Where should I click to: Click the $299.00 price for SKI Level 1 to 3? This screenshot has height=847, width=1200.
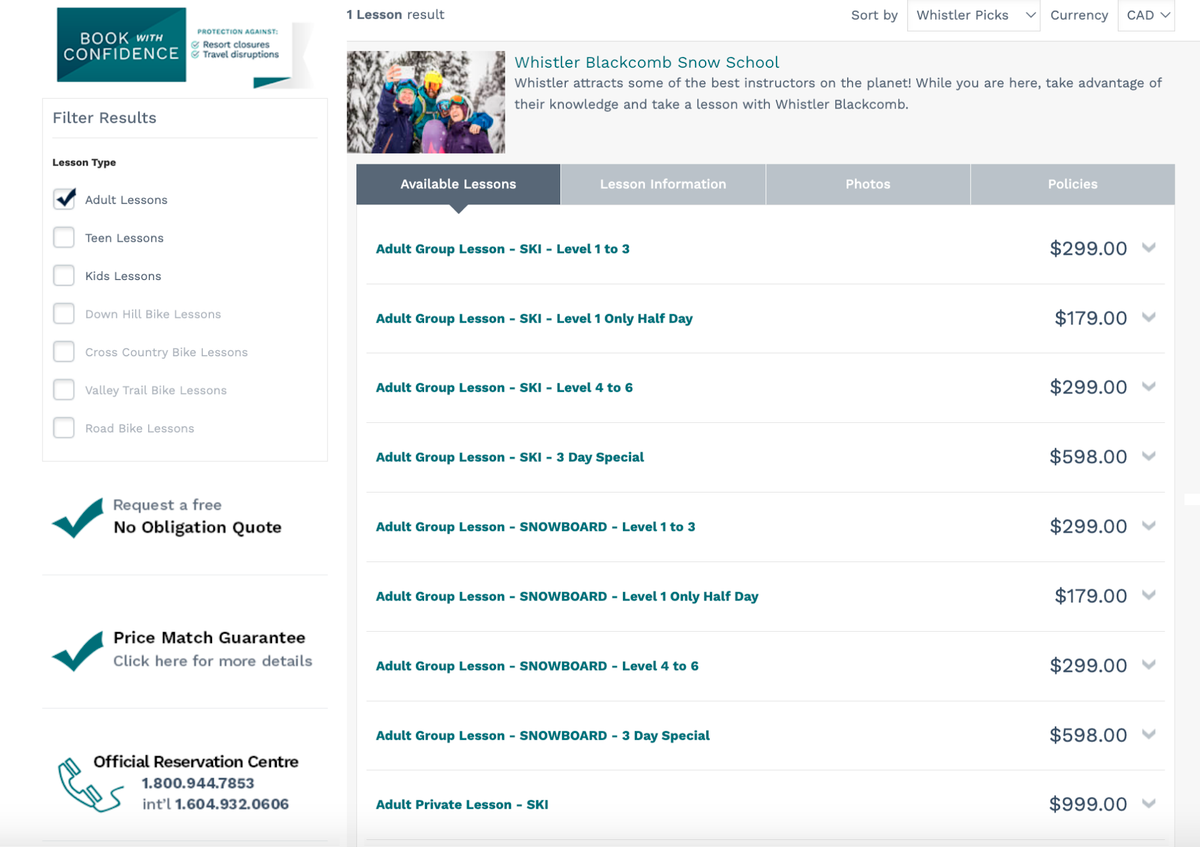pyautogui.click(x=1088, y=248)
